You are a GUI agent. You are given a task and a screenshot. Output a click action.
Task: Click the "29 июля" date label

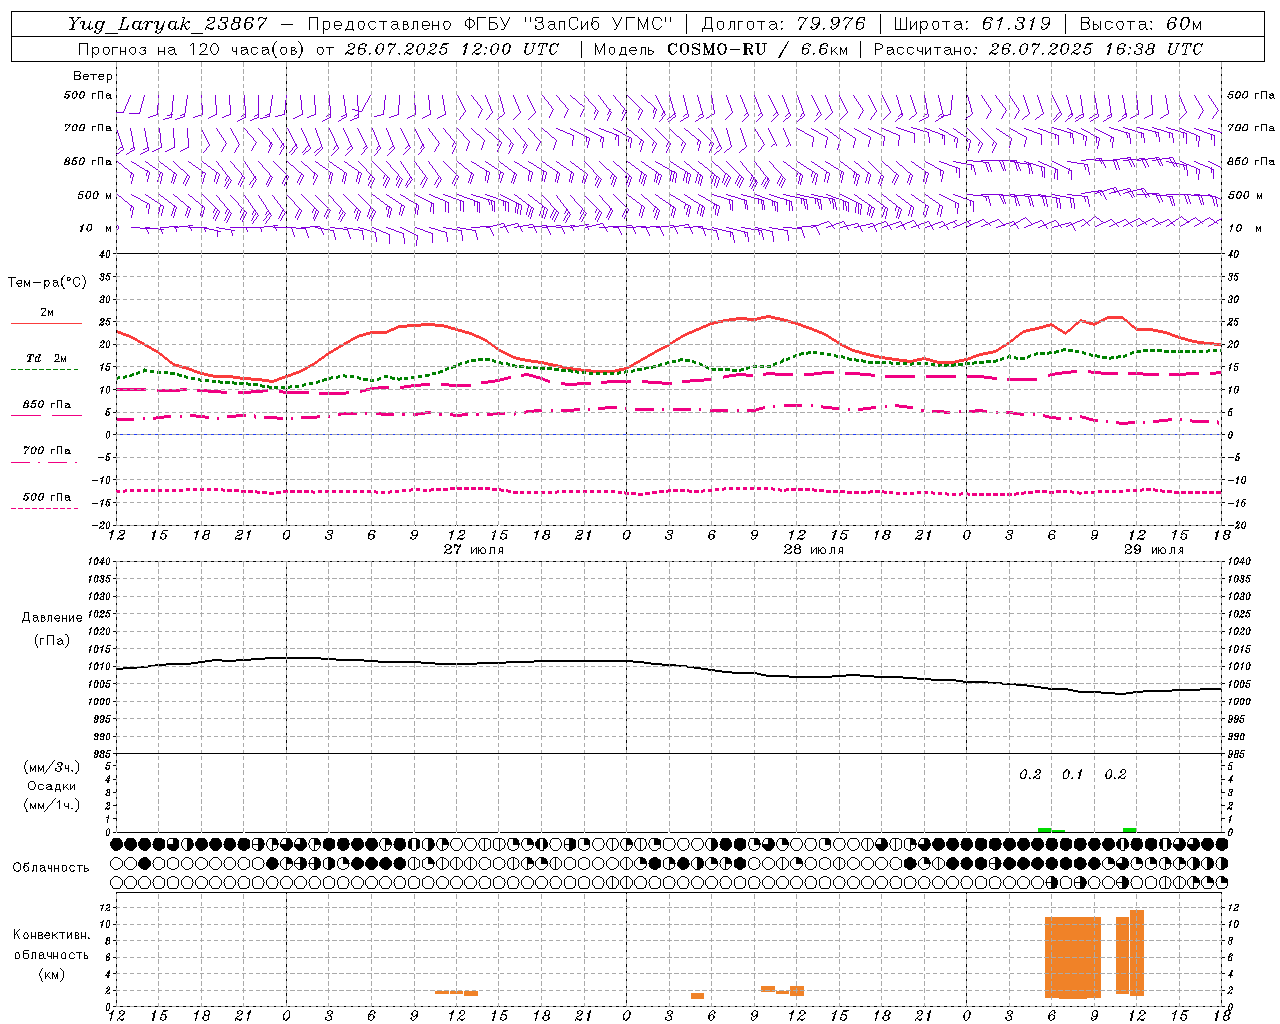1154,550
